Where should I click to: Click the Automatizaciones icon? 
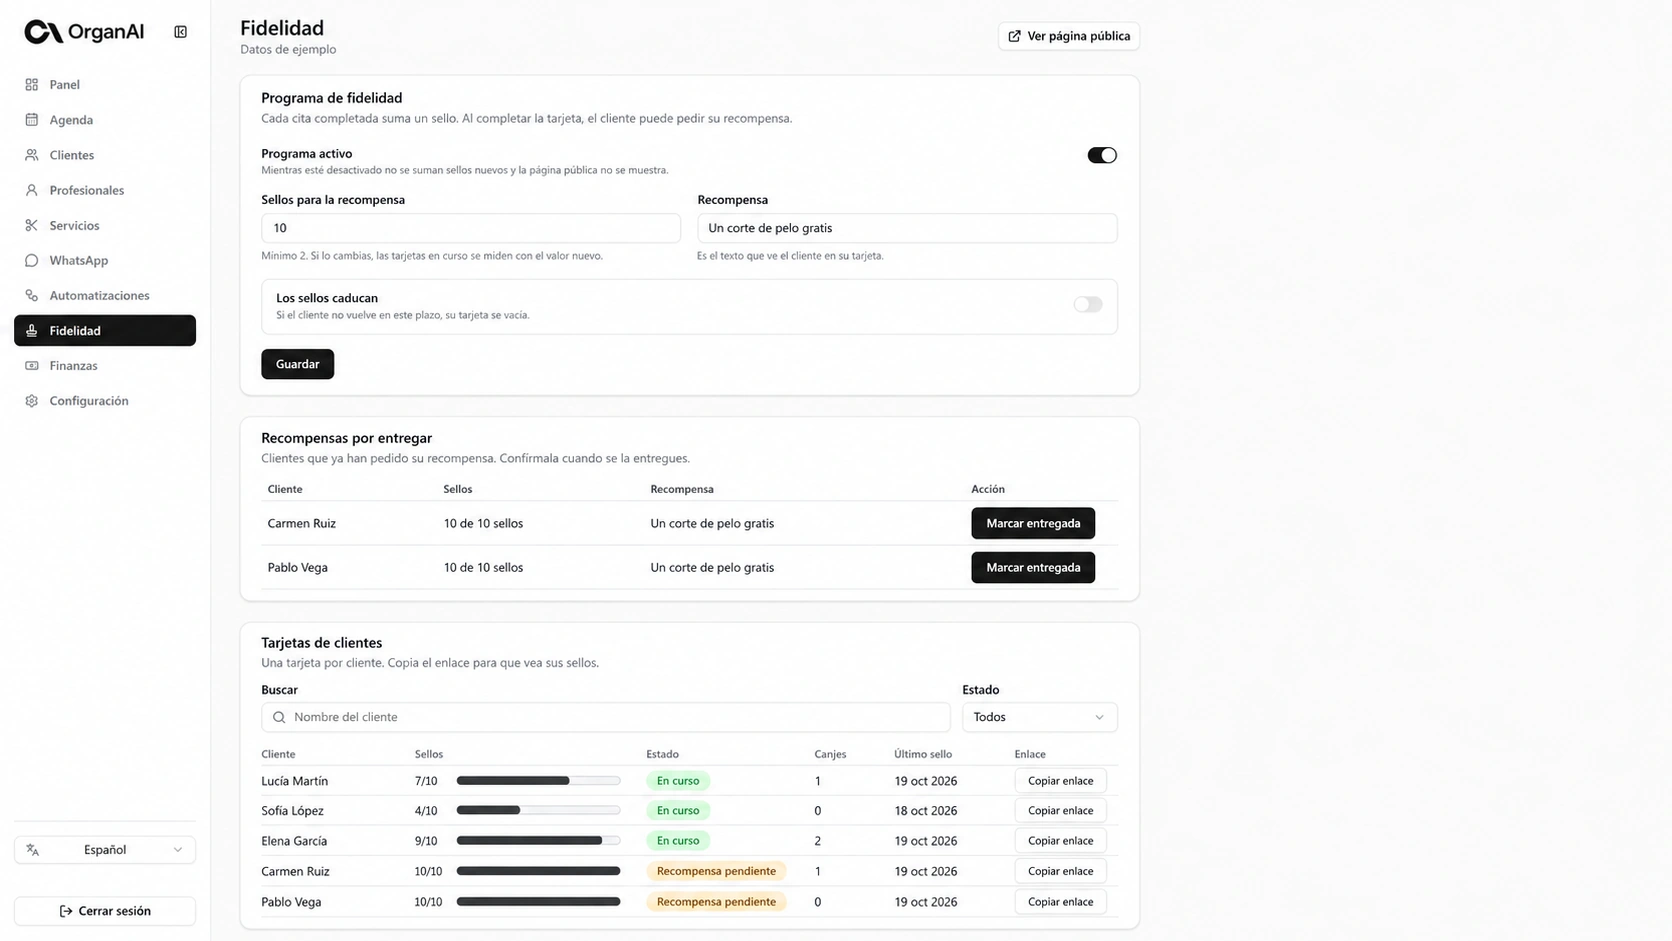click(x=32, y=295)
